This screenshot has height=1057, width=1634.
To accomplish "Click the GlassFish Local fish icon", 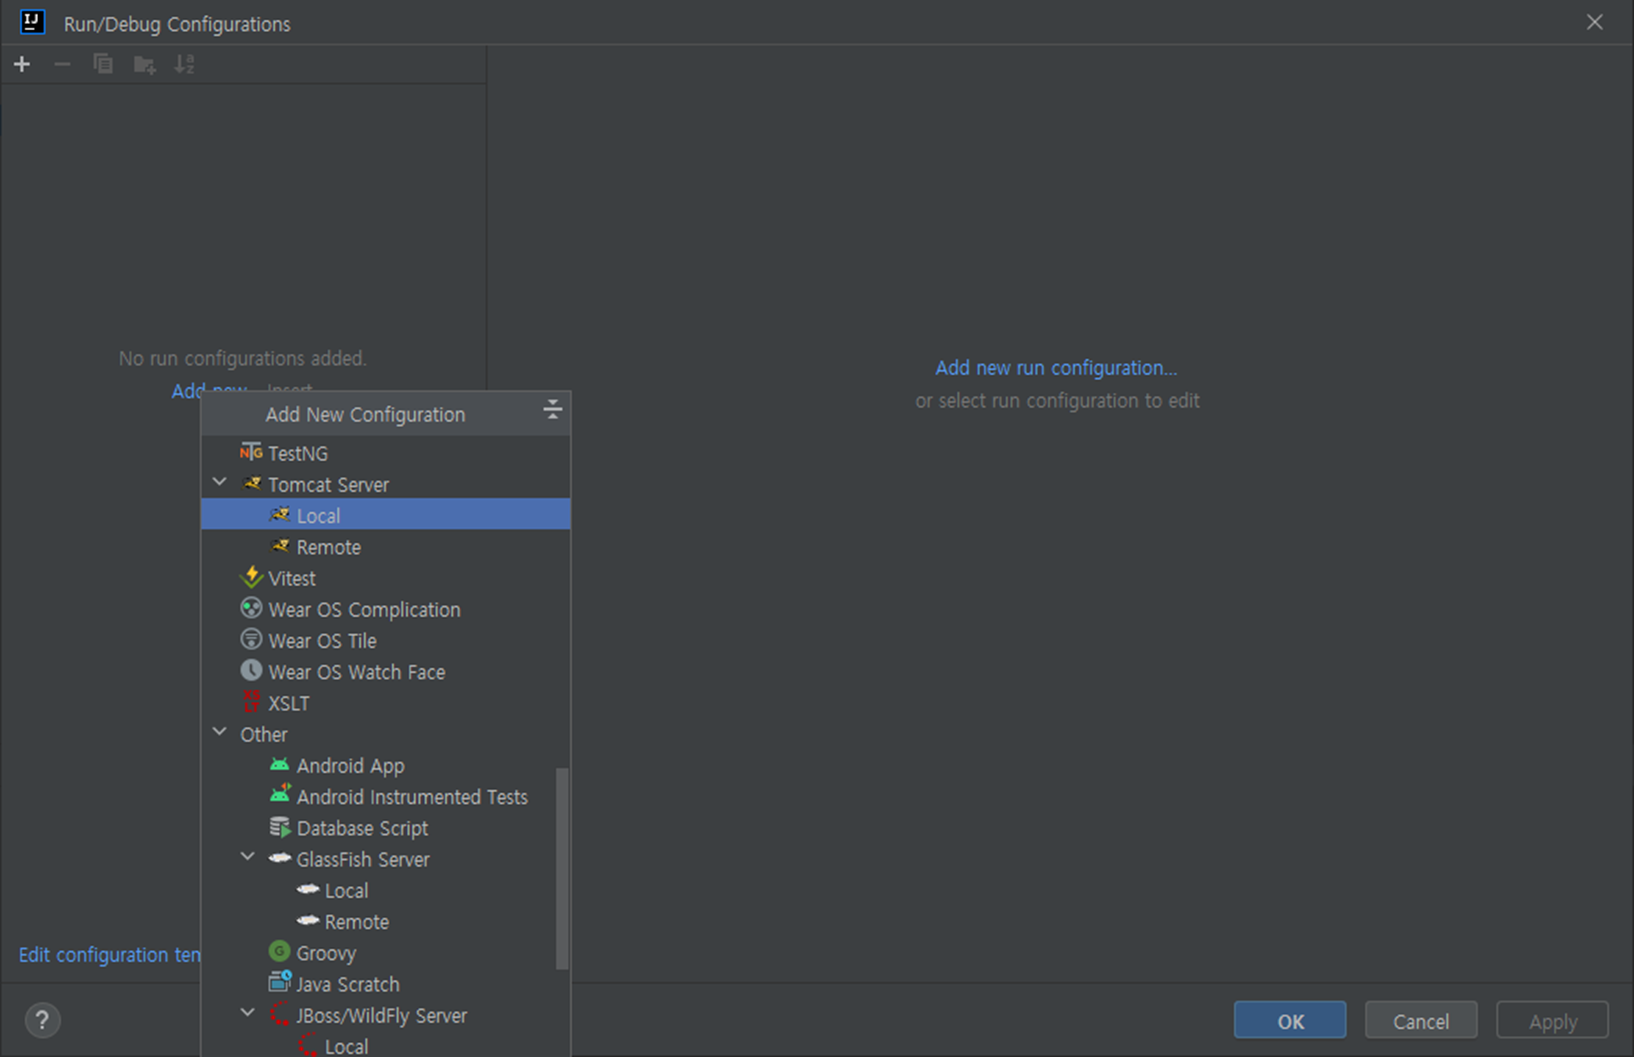I will 308,889.
